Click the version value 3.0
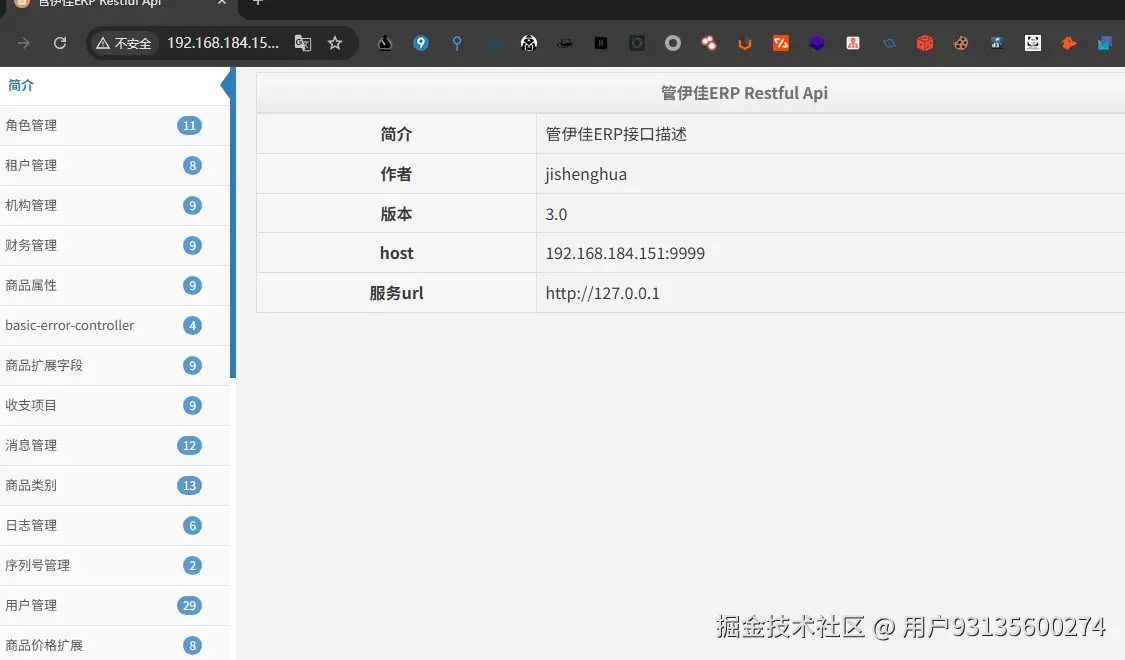The image size is (1125, 660). [x=556, y=214]
